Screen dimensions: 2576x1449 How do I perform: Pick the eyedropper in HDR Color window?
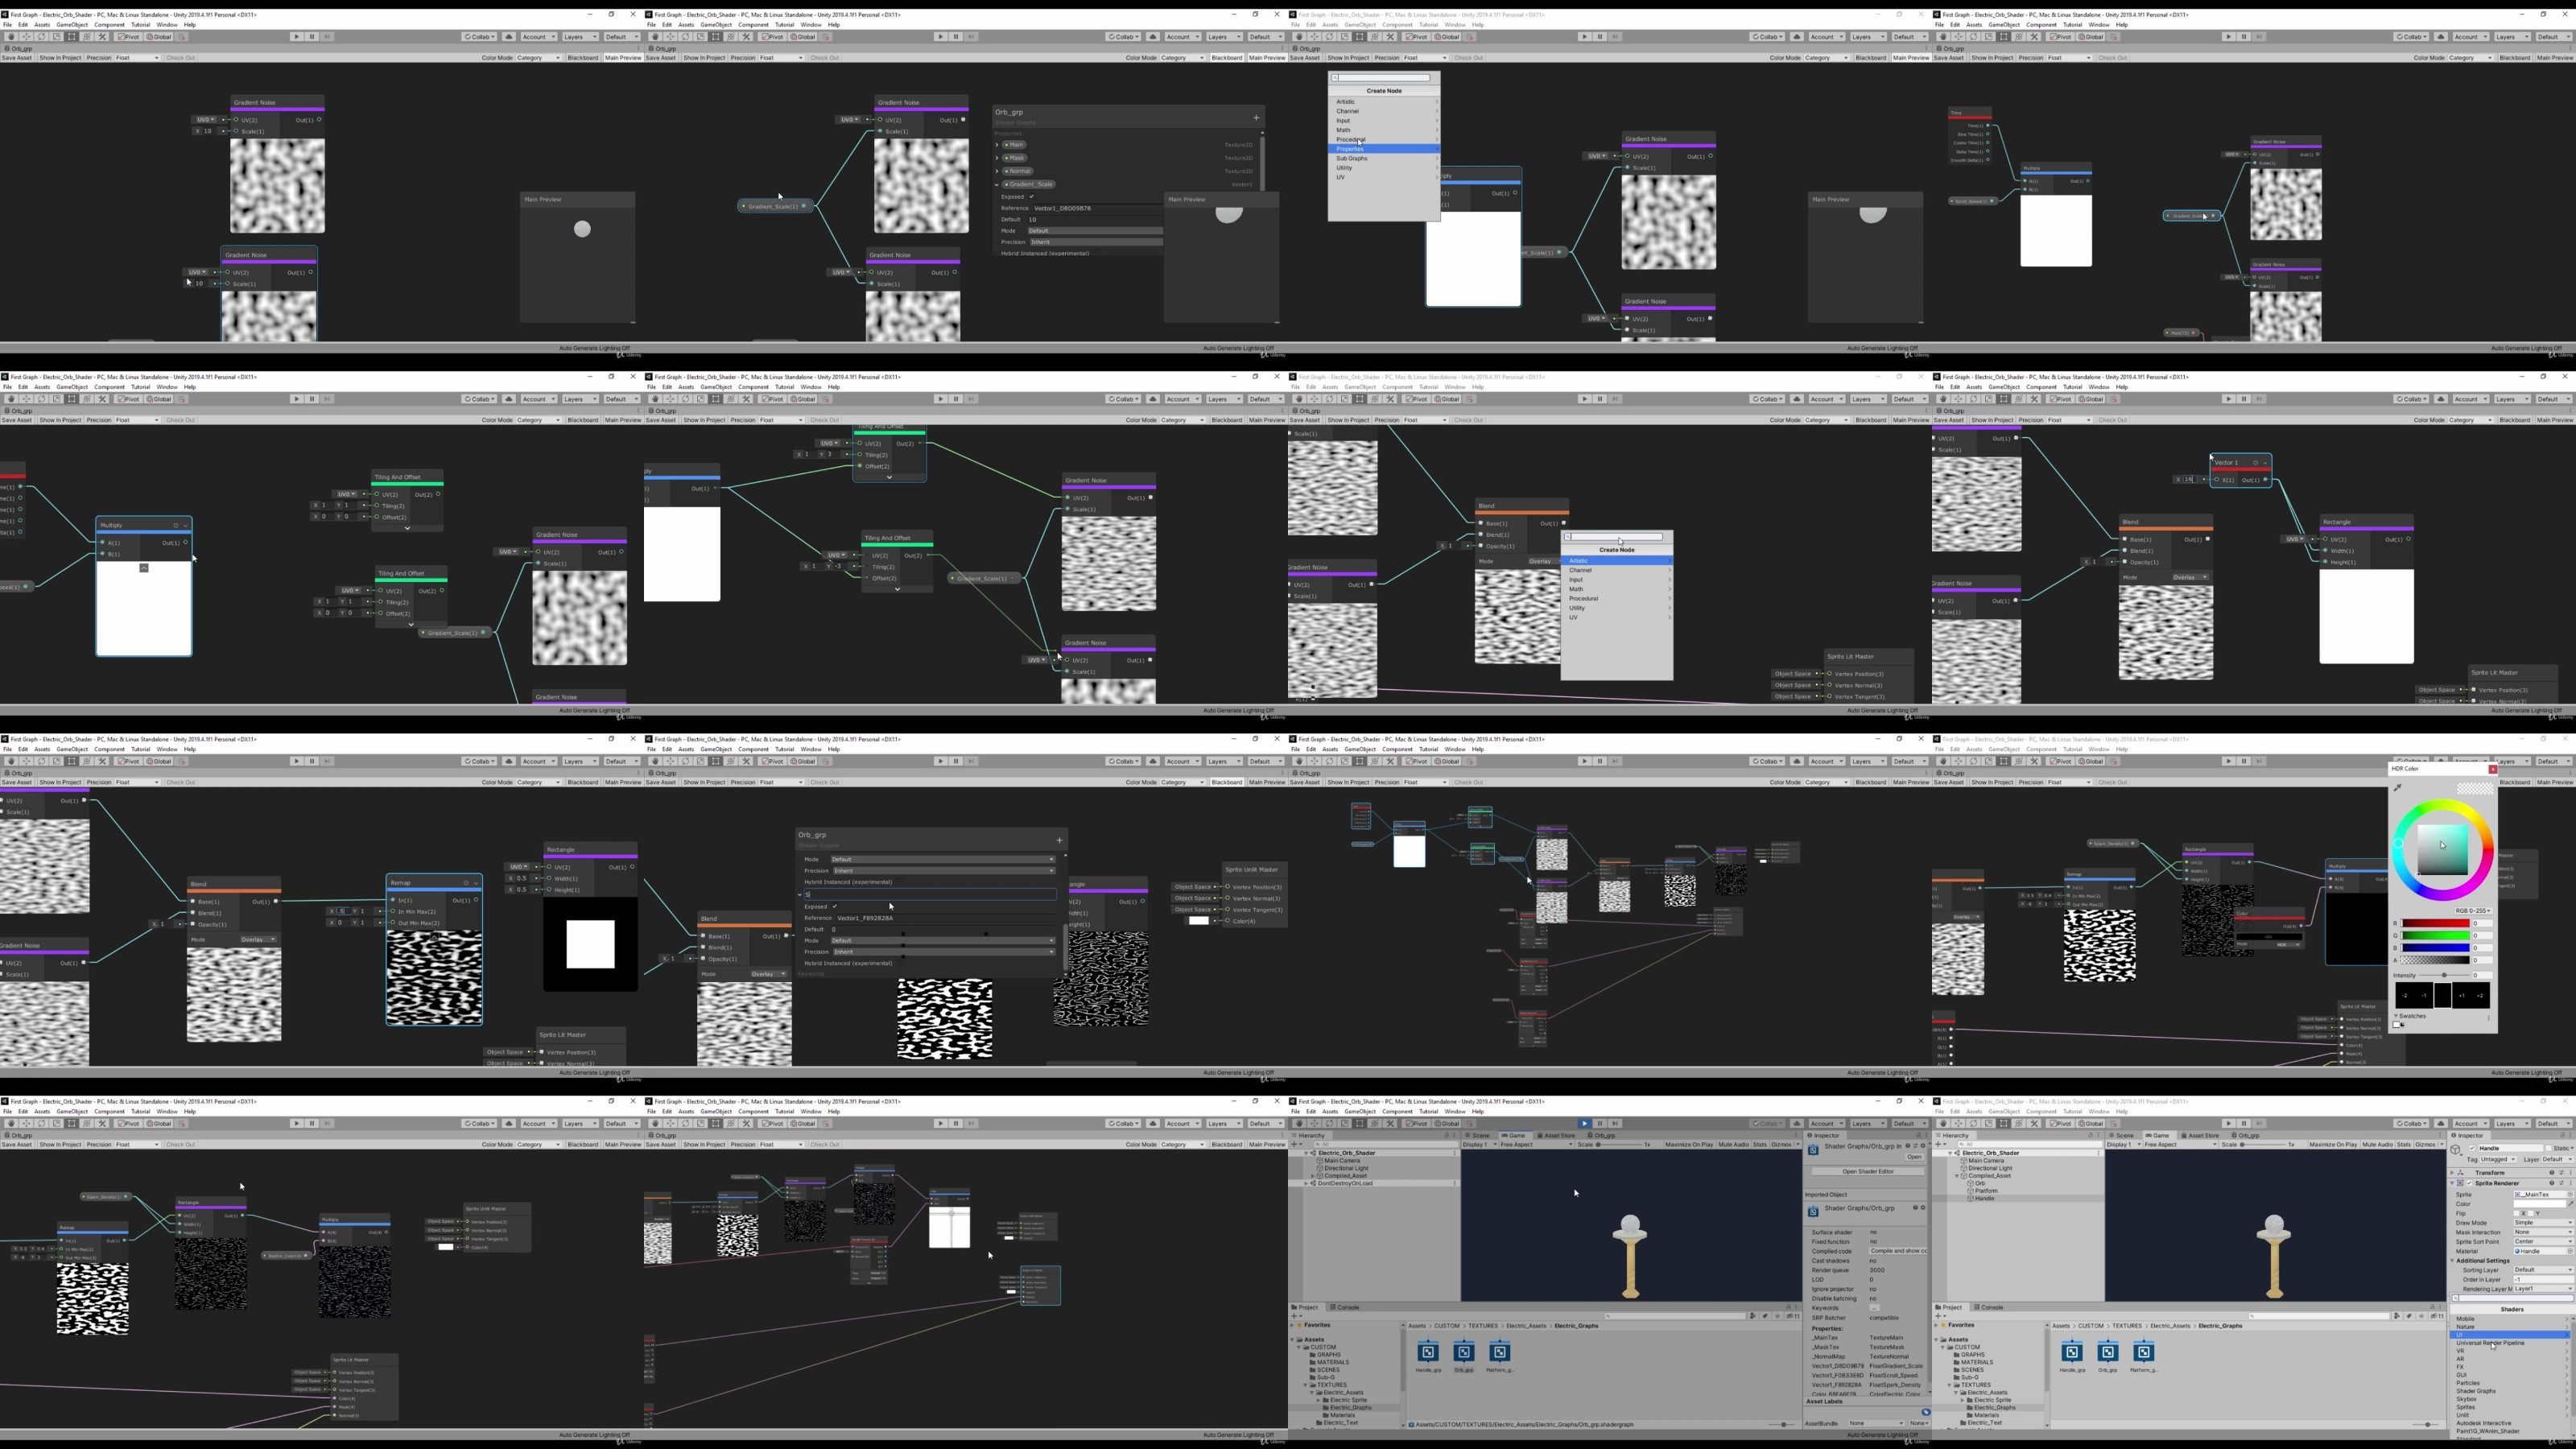(2398, 788)
